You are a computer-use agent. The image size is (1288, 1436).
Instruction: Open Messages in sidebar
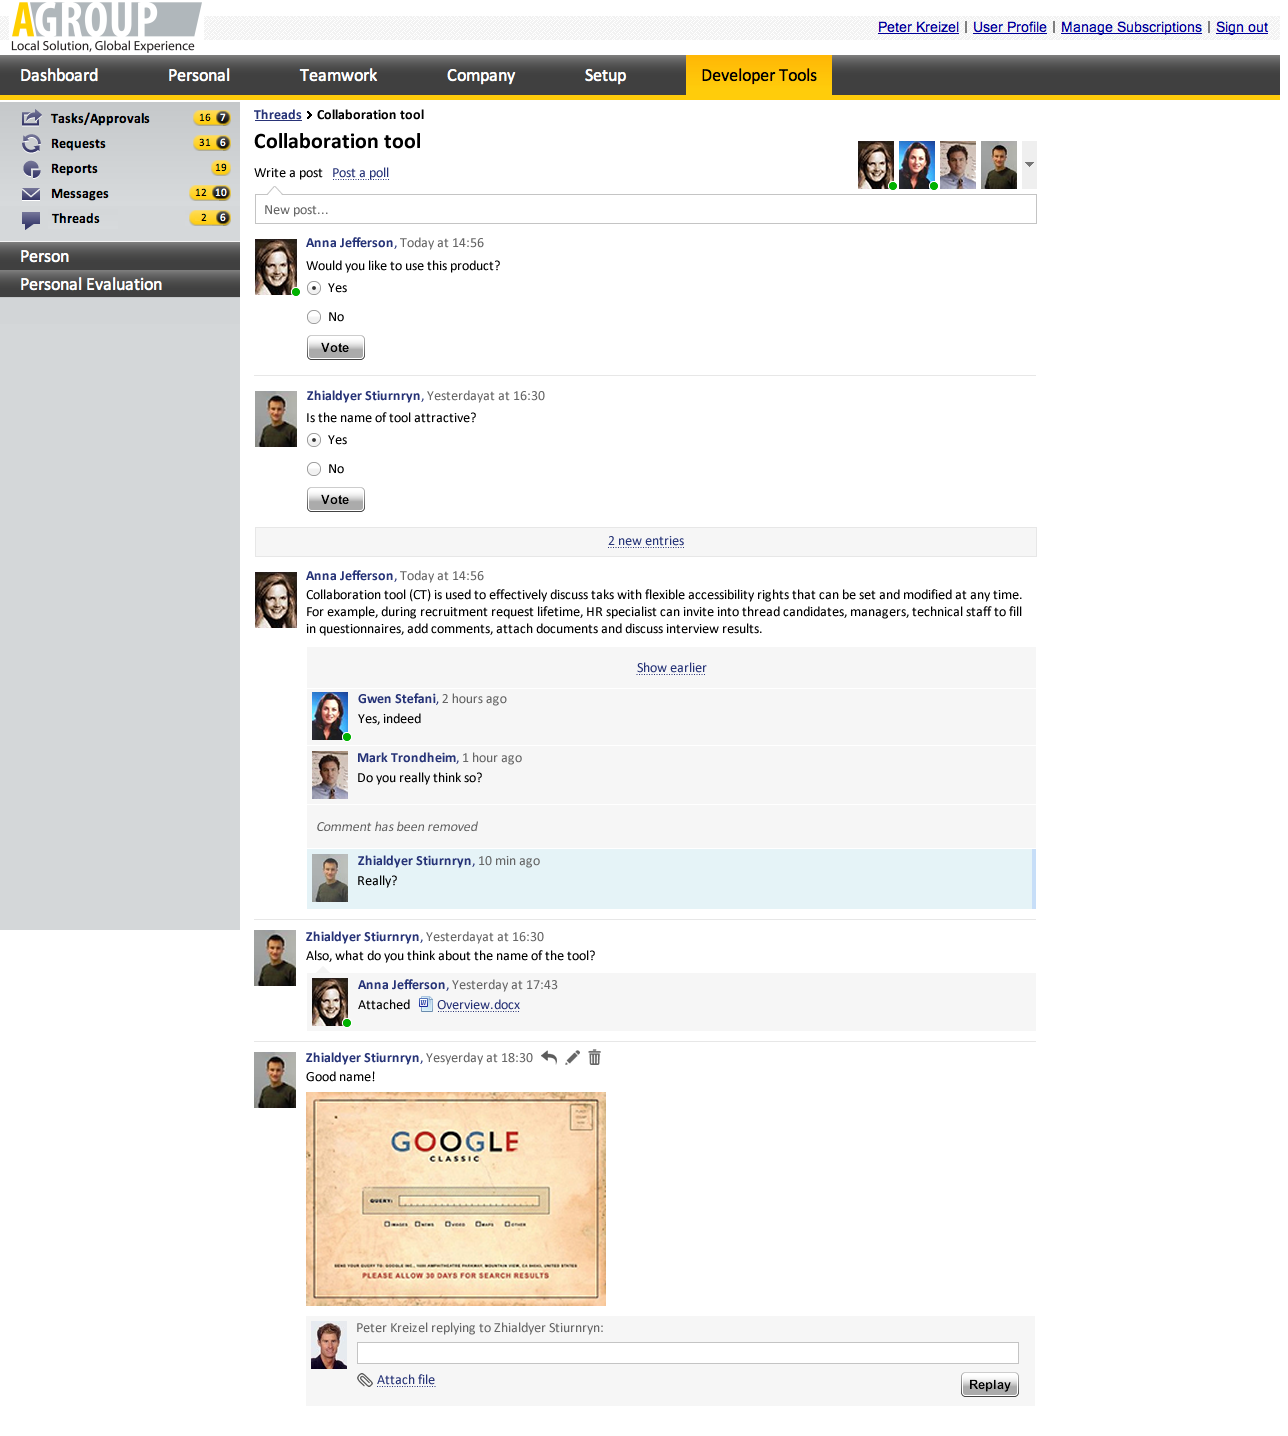80,193
